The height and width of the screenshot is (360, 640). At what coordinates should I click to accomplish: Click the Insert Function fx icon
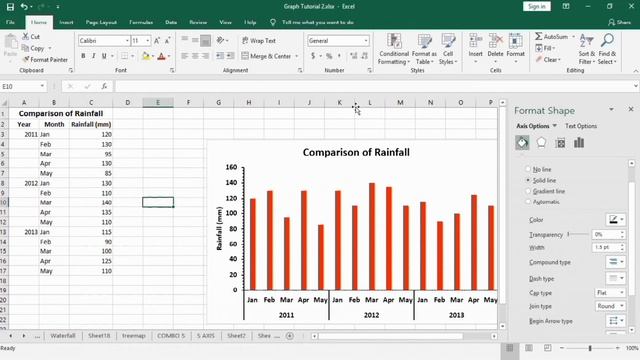104,86
